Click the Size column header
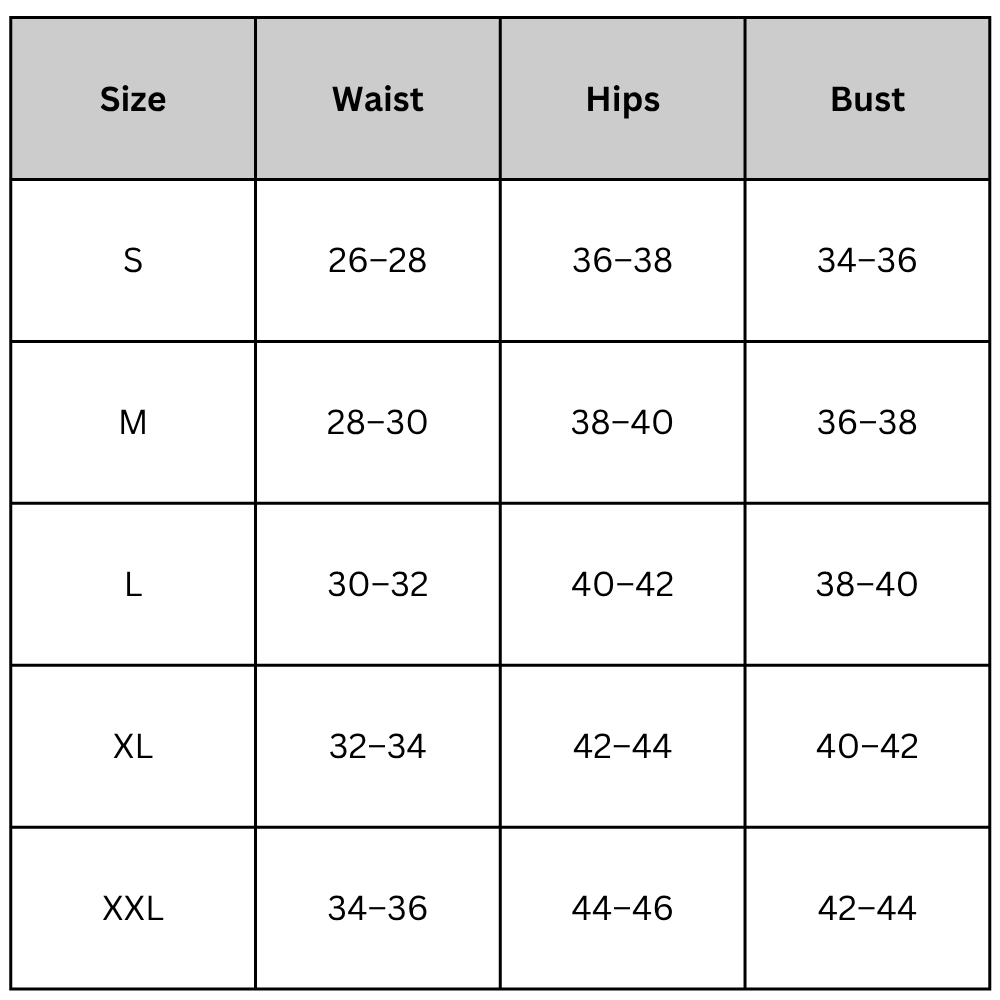The image size is (1000, 1000). point(133,99)
